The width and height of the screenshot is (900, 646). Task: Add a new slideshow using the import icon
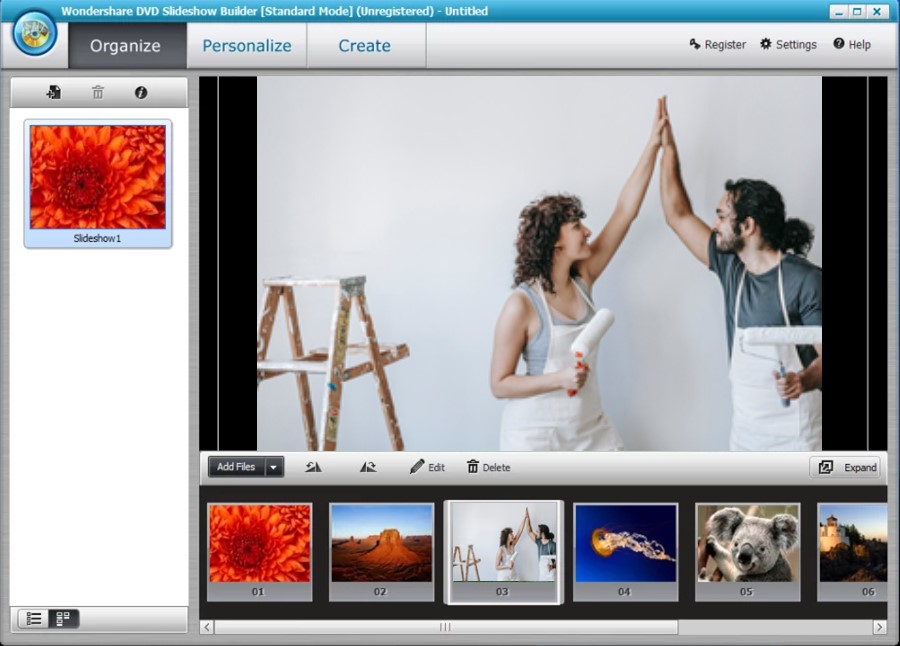[54, 92]
